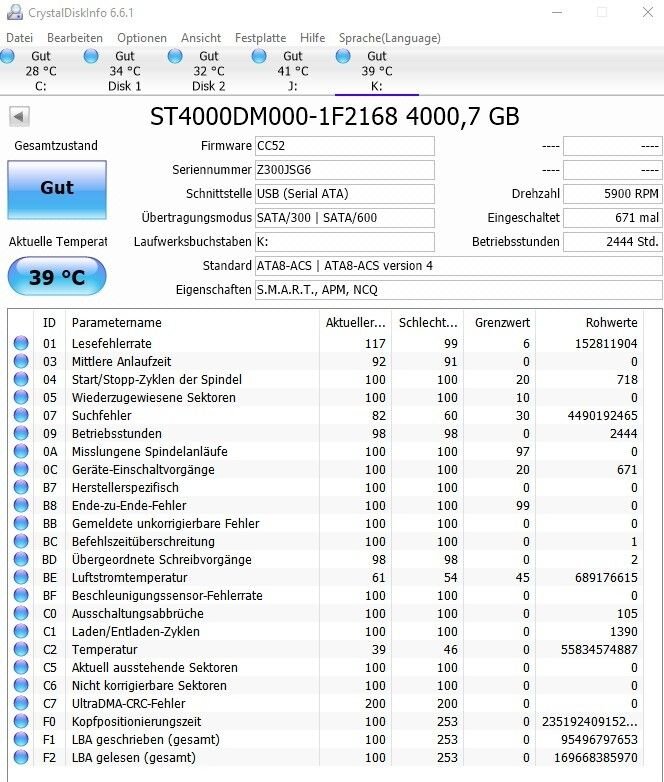Select the C: drive status orb
The height and width of the screenshot is (782, 664).
click(x=7, y=56)
